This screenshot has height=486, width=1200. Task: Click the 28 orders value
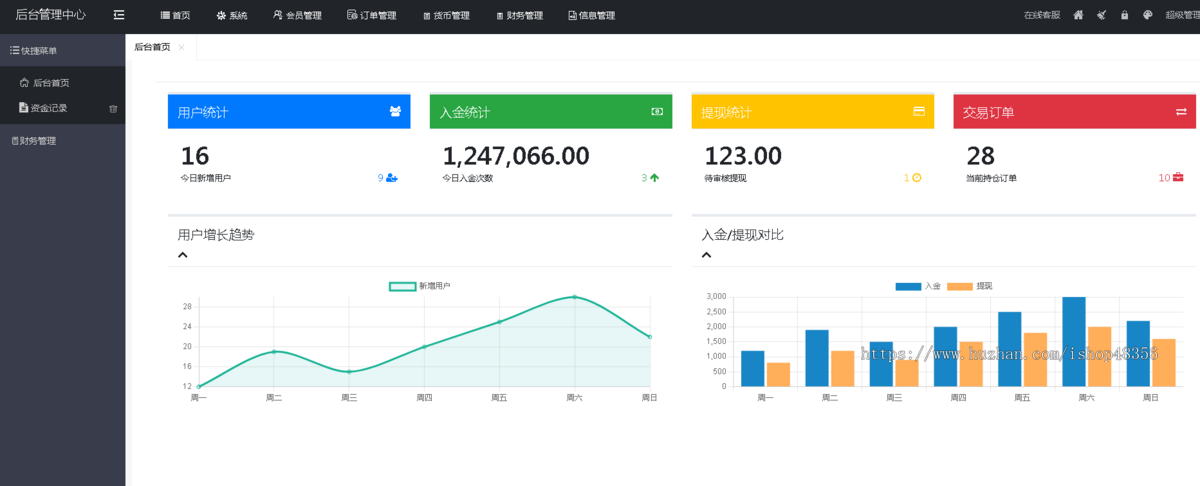981,156
